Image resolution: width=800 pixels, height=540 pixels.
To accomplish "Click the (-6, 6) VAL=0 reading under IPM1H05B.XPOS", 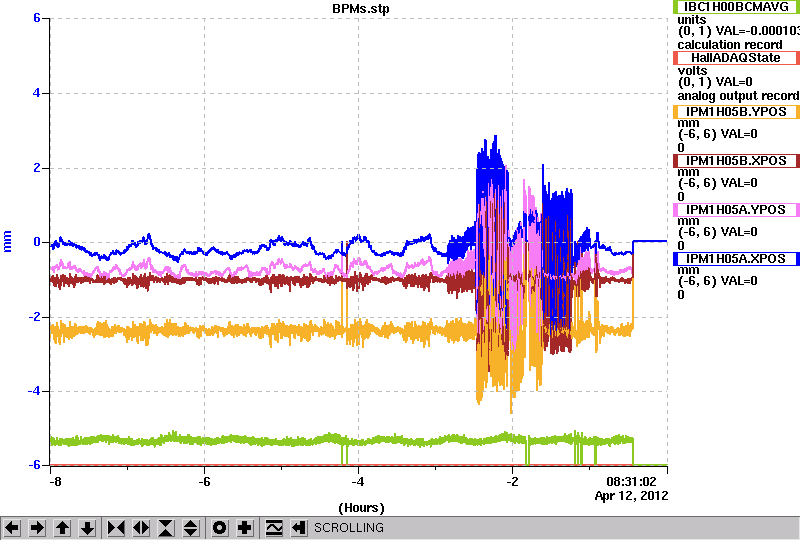I will pyautogui.click(x=717, y=183).
